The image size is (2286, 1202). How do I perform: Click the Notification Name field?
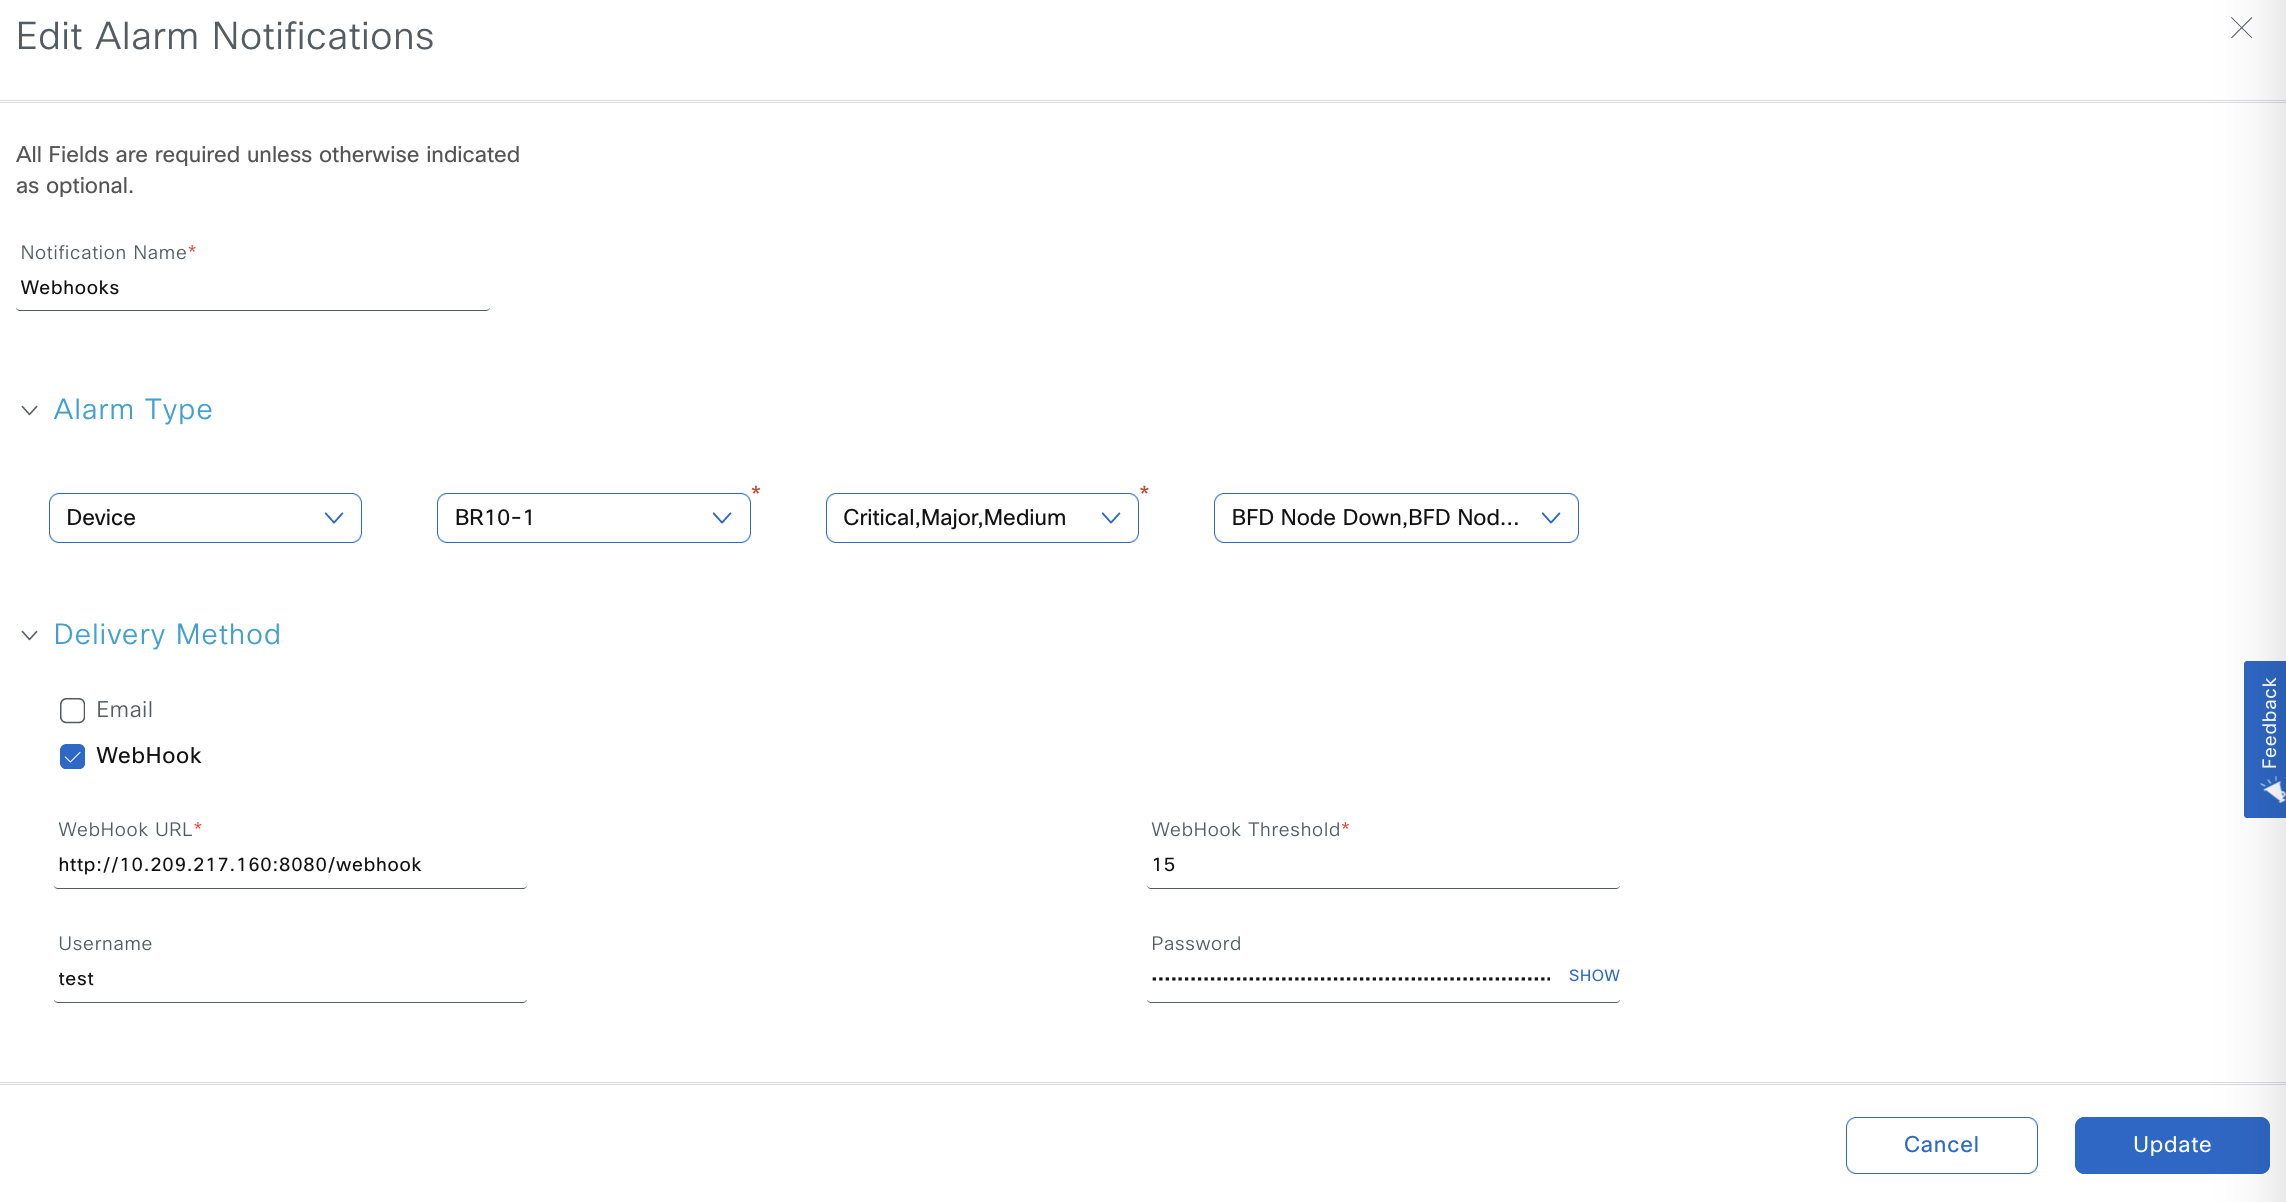252,288
